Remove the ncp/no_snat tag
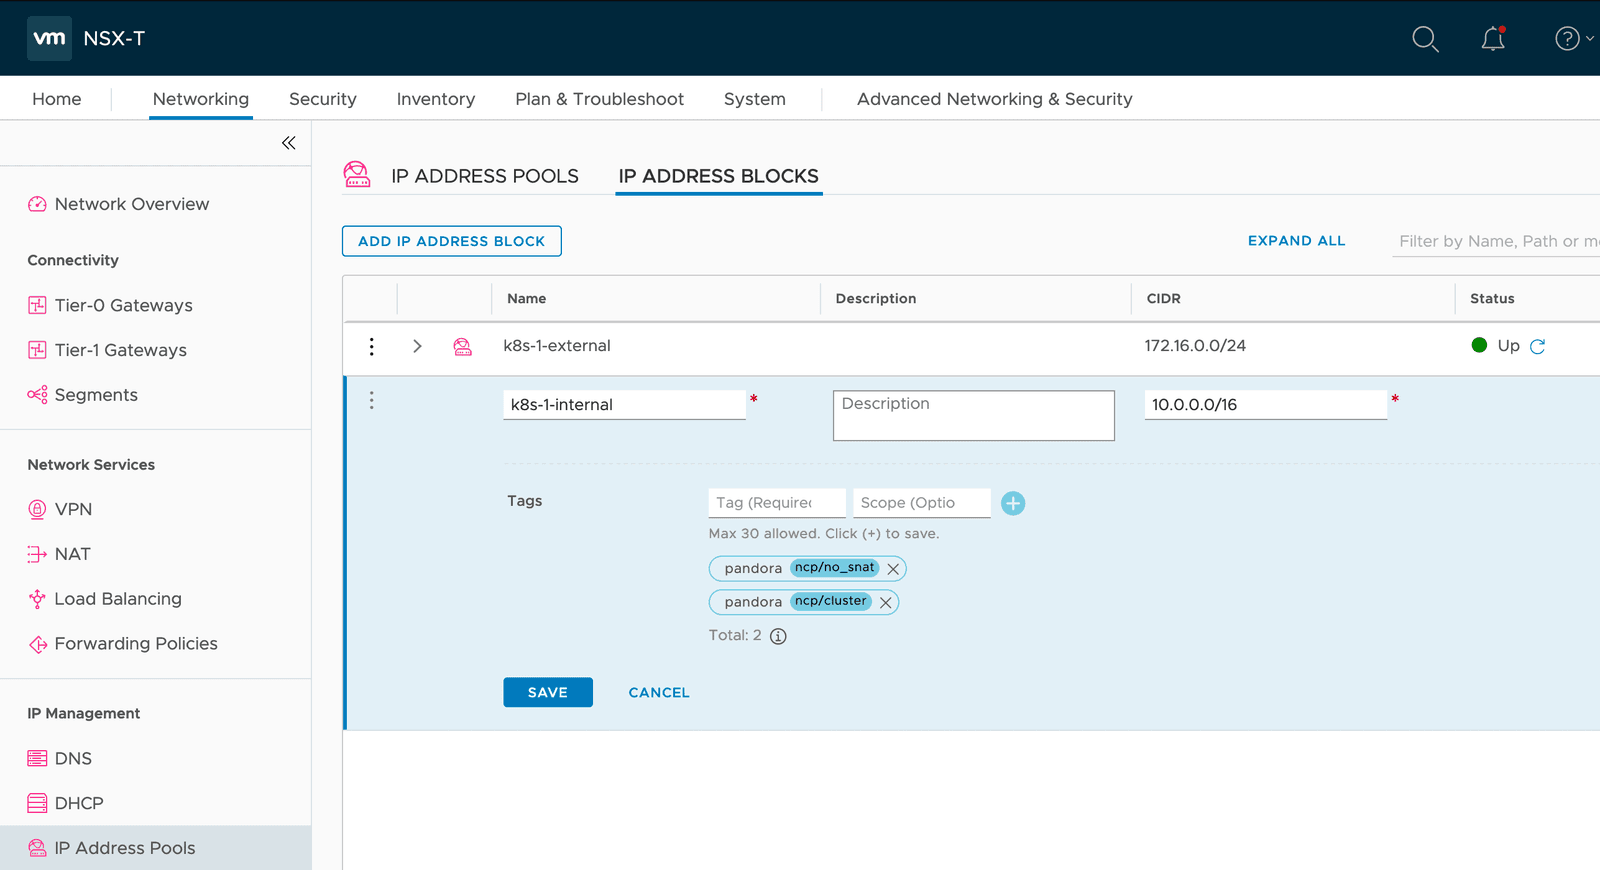This screenshot has width=1600, height=870. pos(893,569)
